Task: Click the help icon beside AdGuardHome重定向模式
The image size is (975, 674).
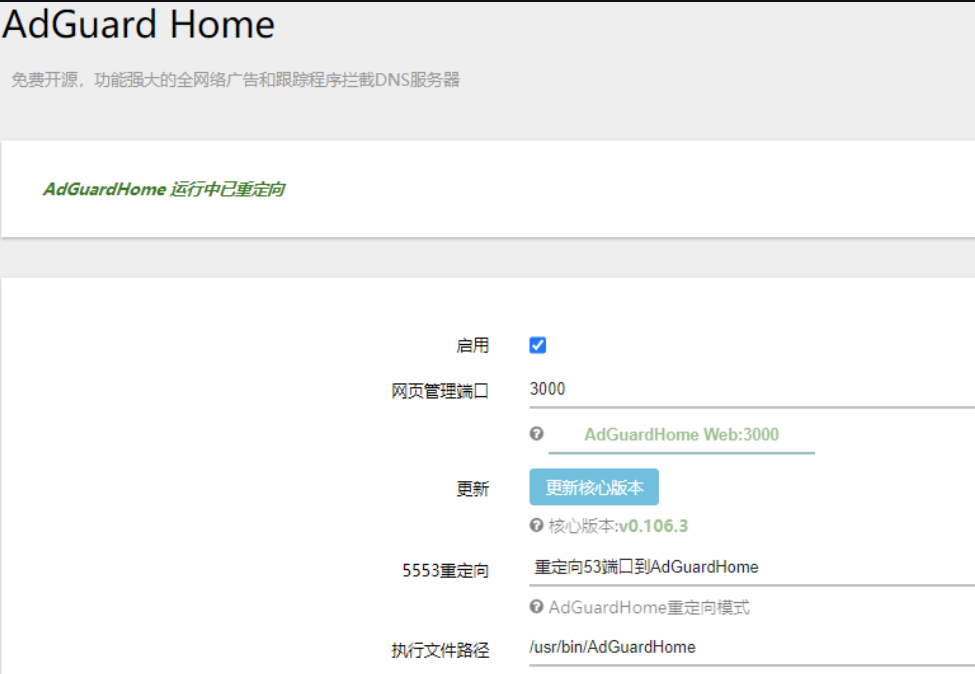Action: click(537, 606)
